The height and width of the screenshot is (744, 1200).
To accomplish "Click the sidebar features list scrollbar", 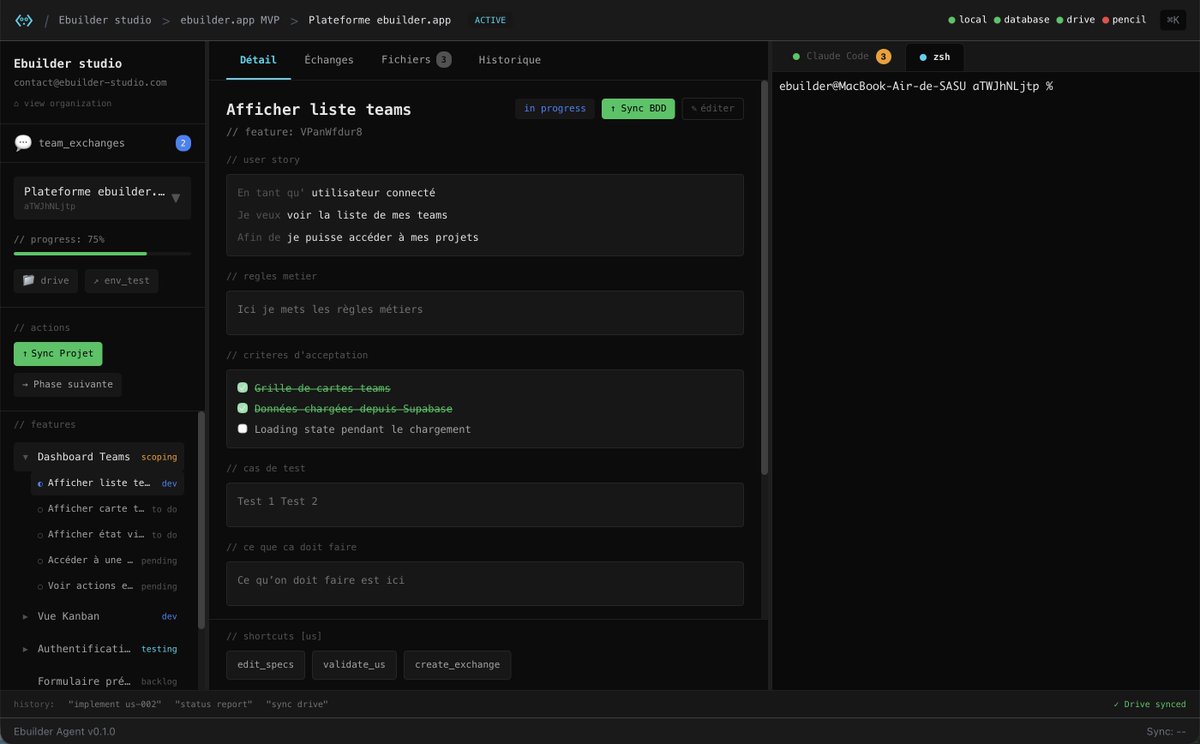I will tap(201, 520).
